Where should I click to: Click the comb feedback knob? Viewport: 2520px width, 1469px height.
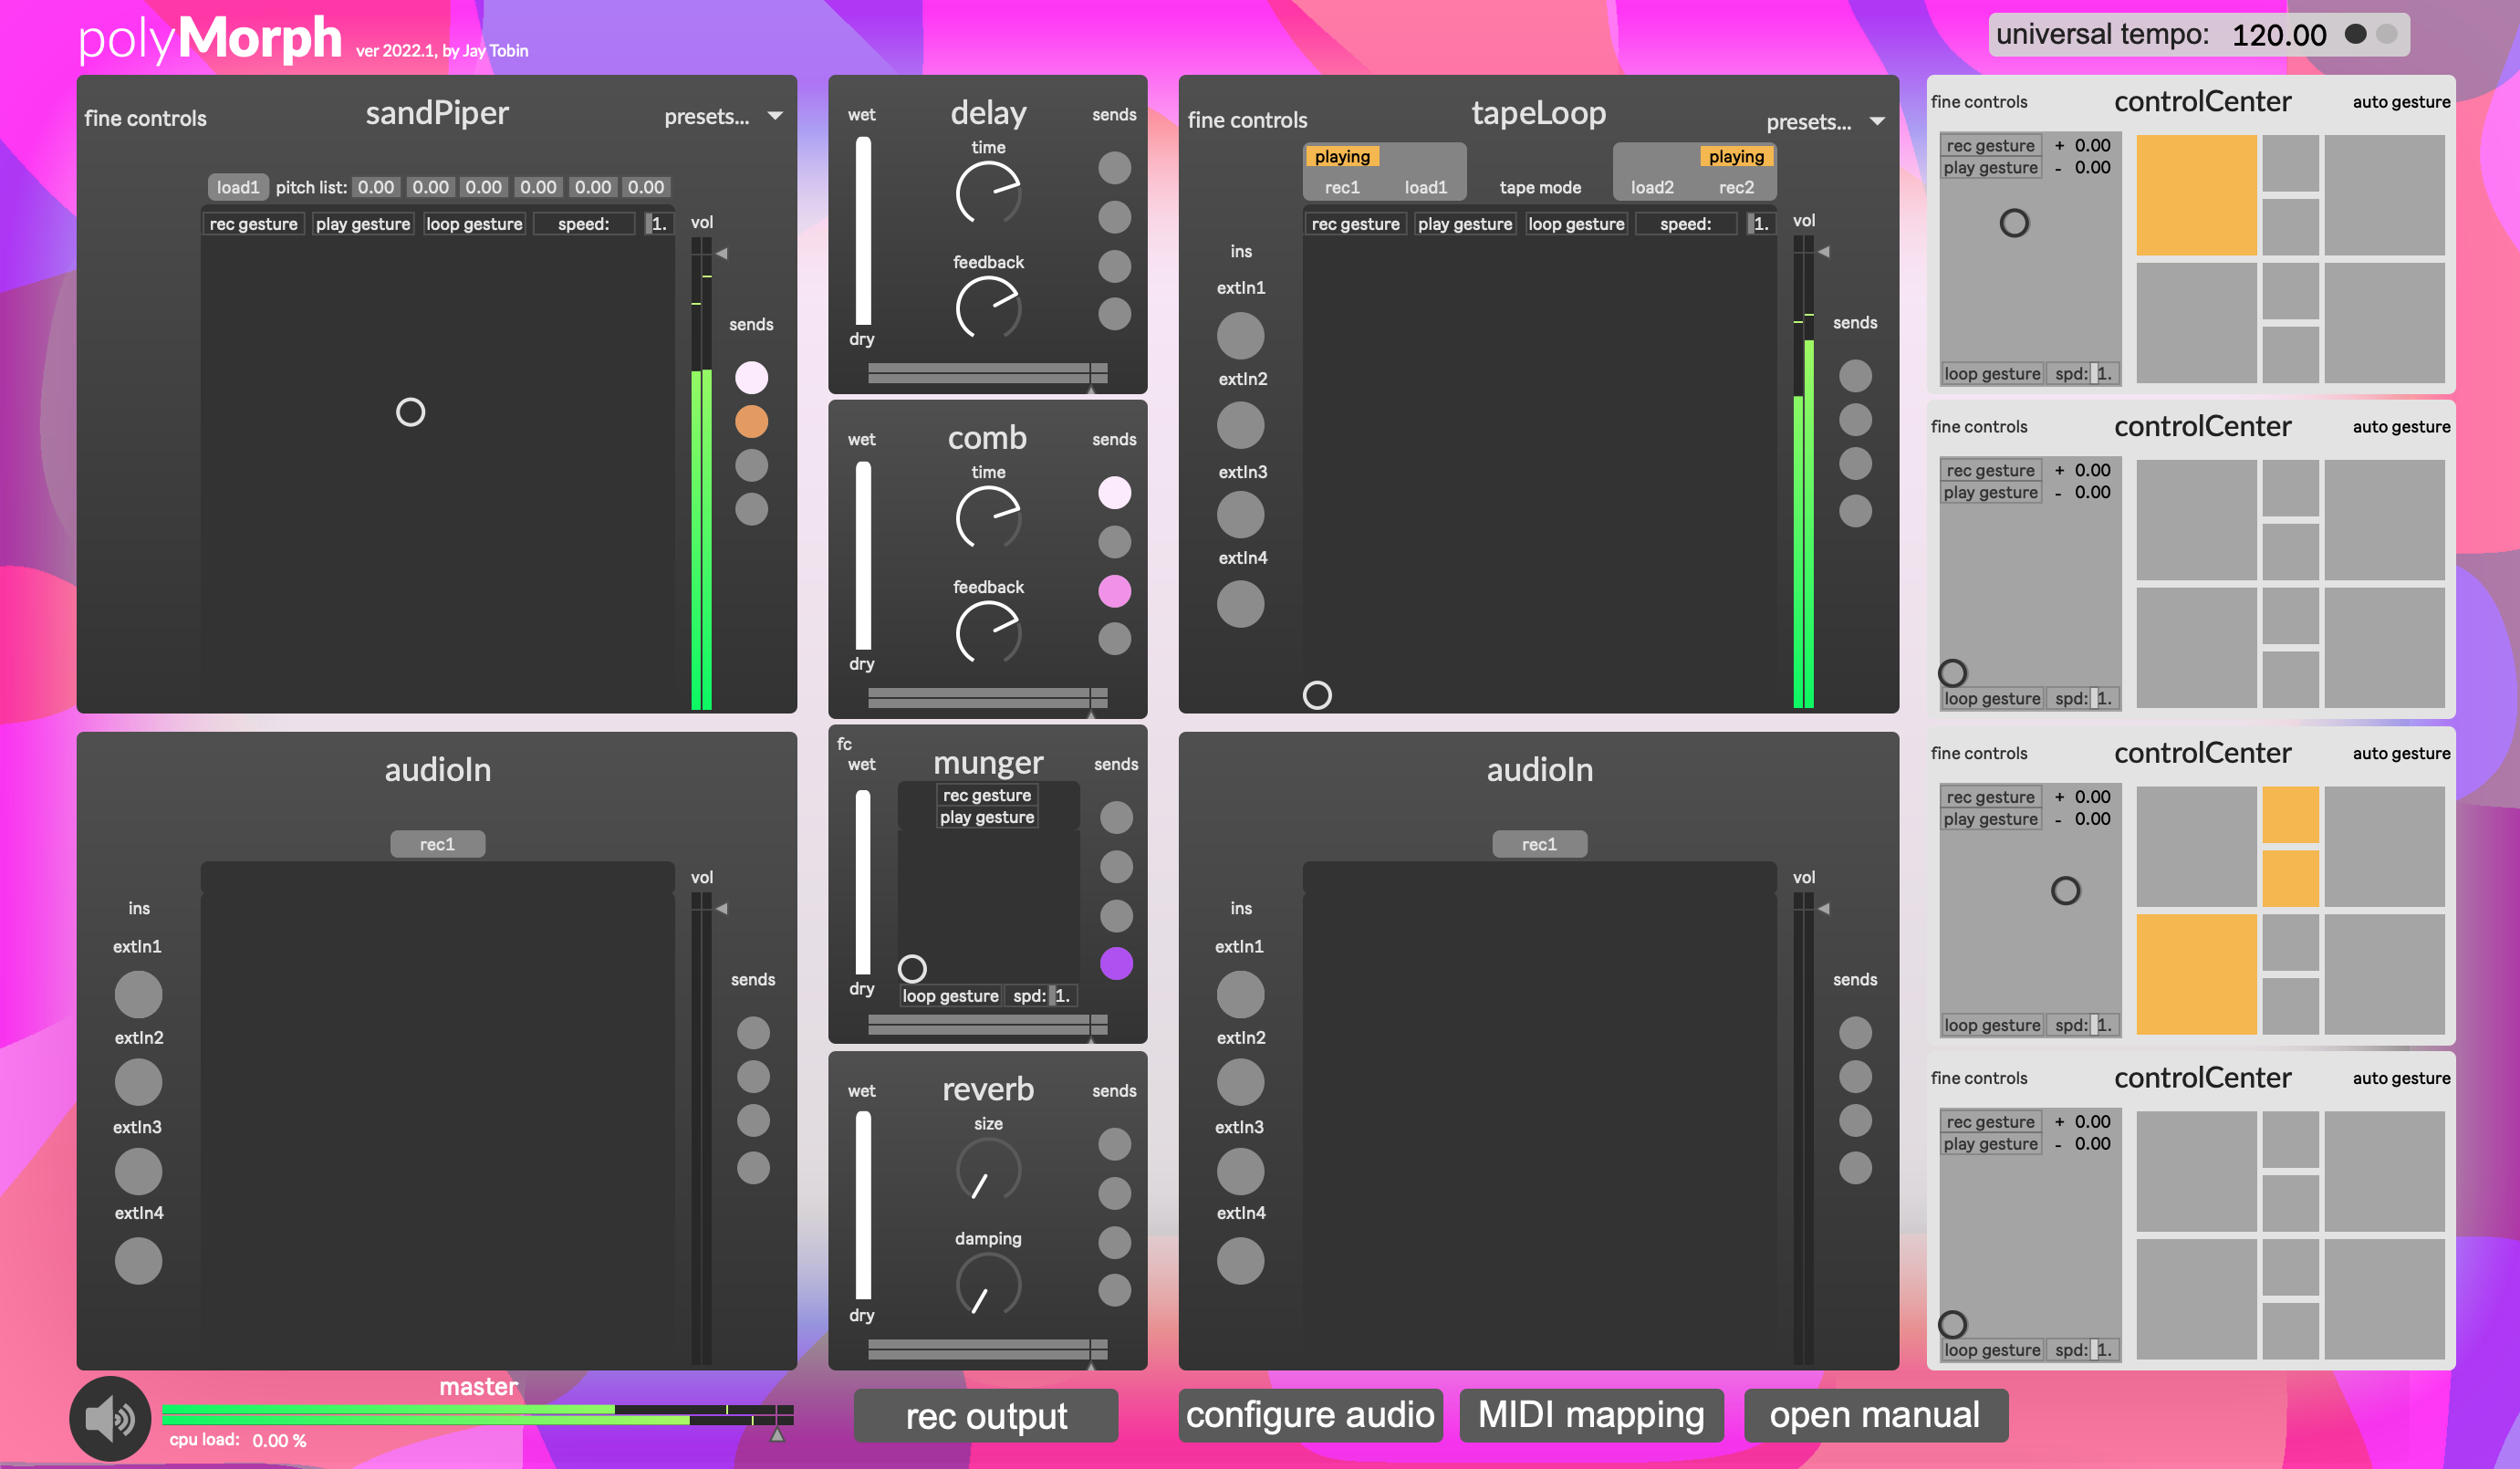[988, 634]
